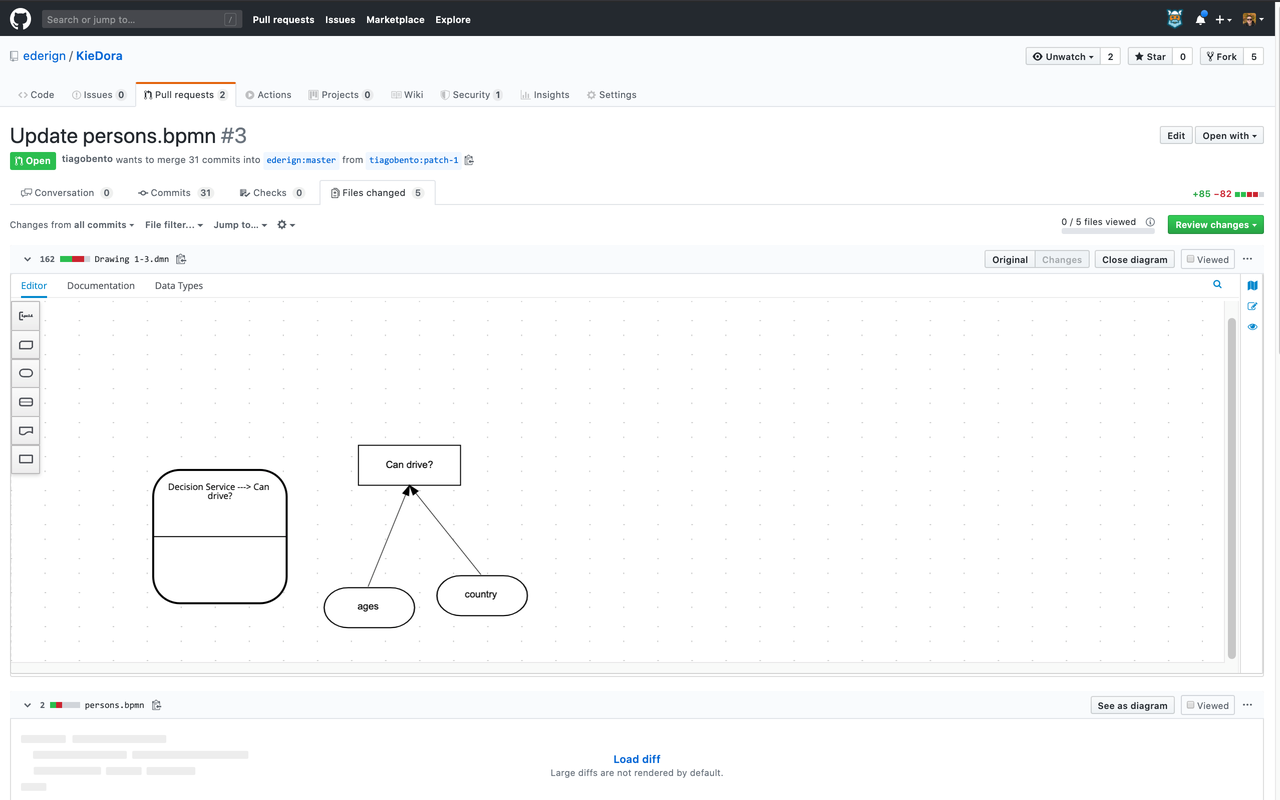Viewport: 1280px width, 800px height.
Task: Open the user avatar menu
Action: (x=1253, y=19)
